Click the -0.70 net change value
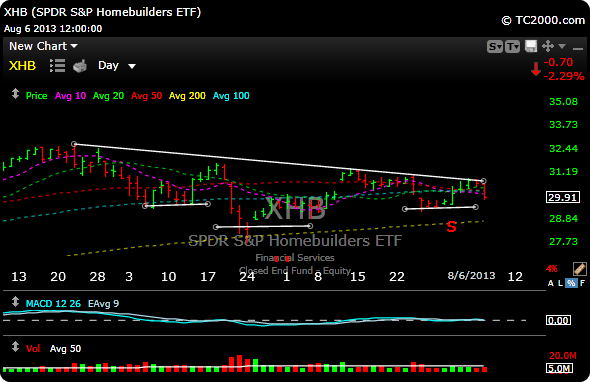 [558, 62]
